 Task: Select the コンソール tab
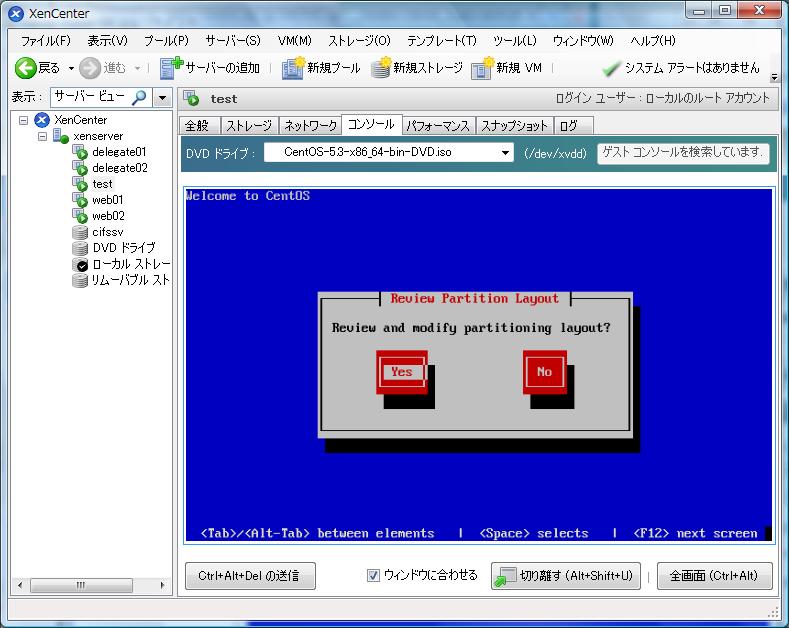(x=371, y=124)
